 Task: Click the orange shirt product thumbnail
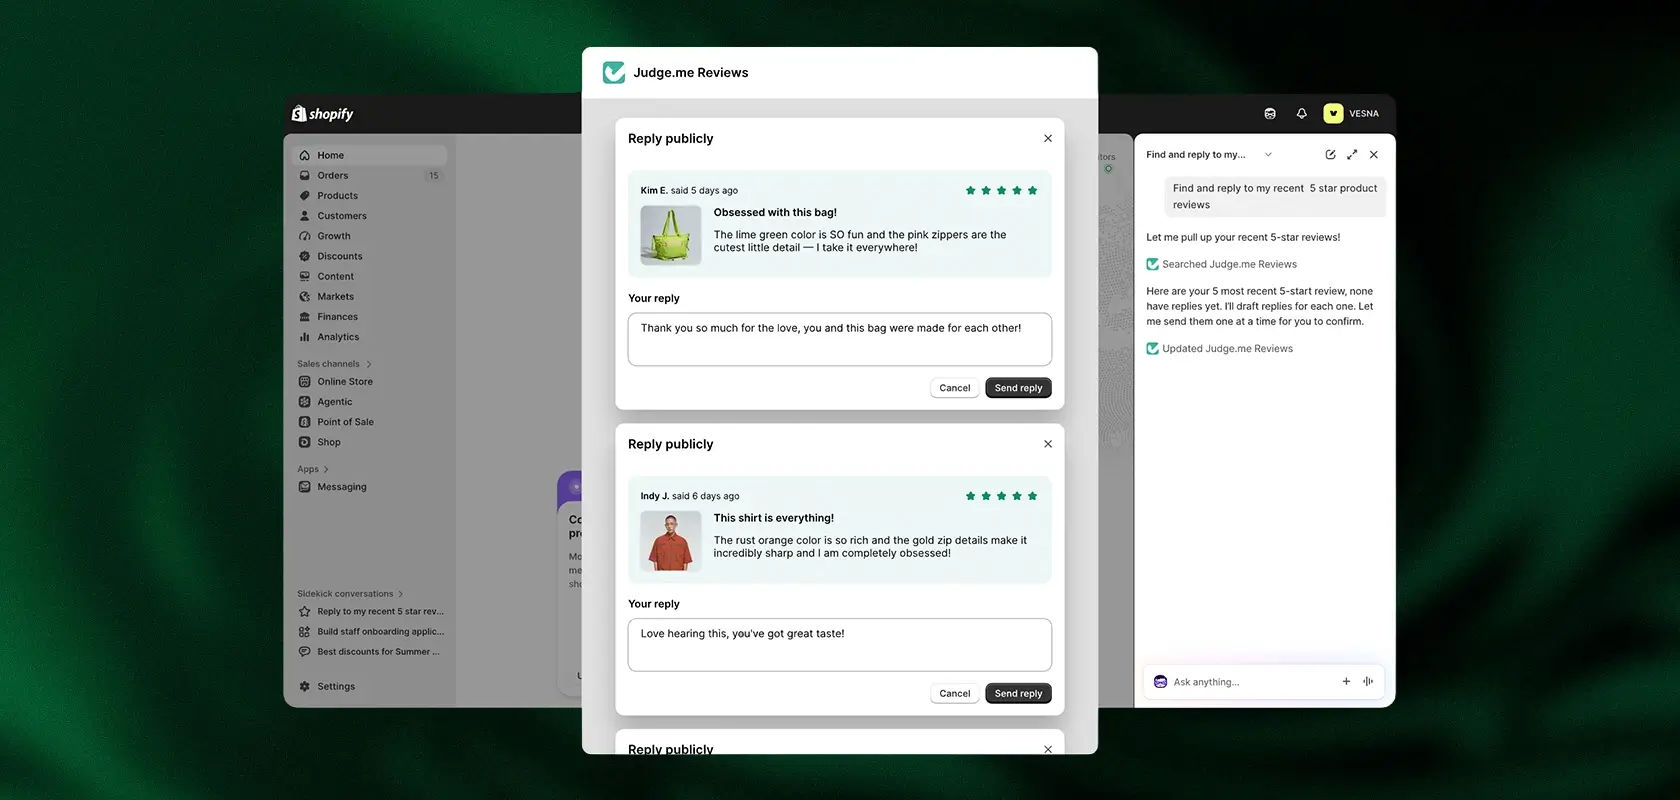point(671,541)
